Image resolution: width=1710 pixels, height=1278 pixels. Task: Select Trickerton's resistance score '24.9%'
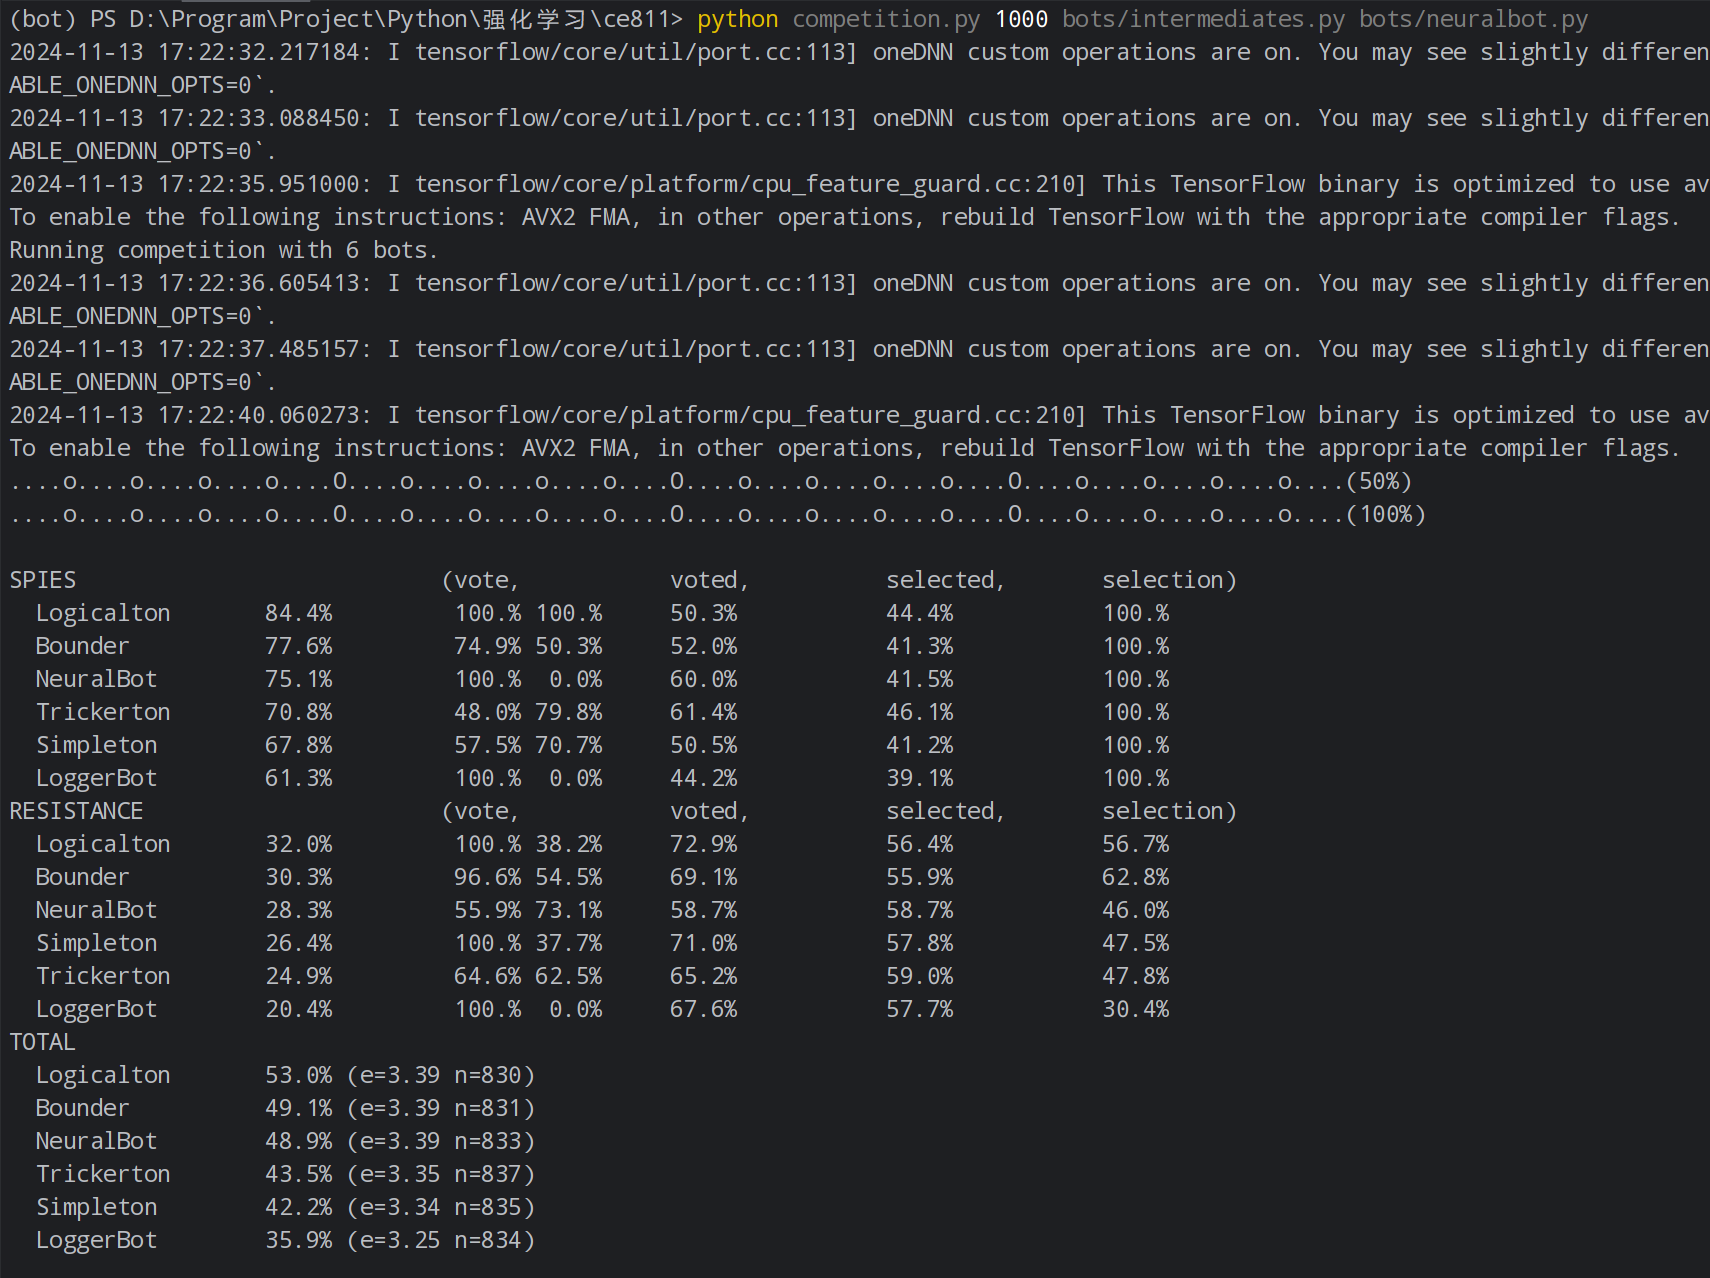[x=299, y=976]
